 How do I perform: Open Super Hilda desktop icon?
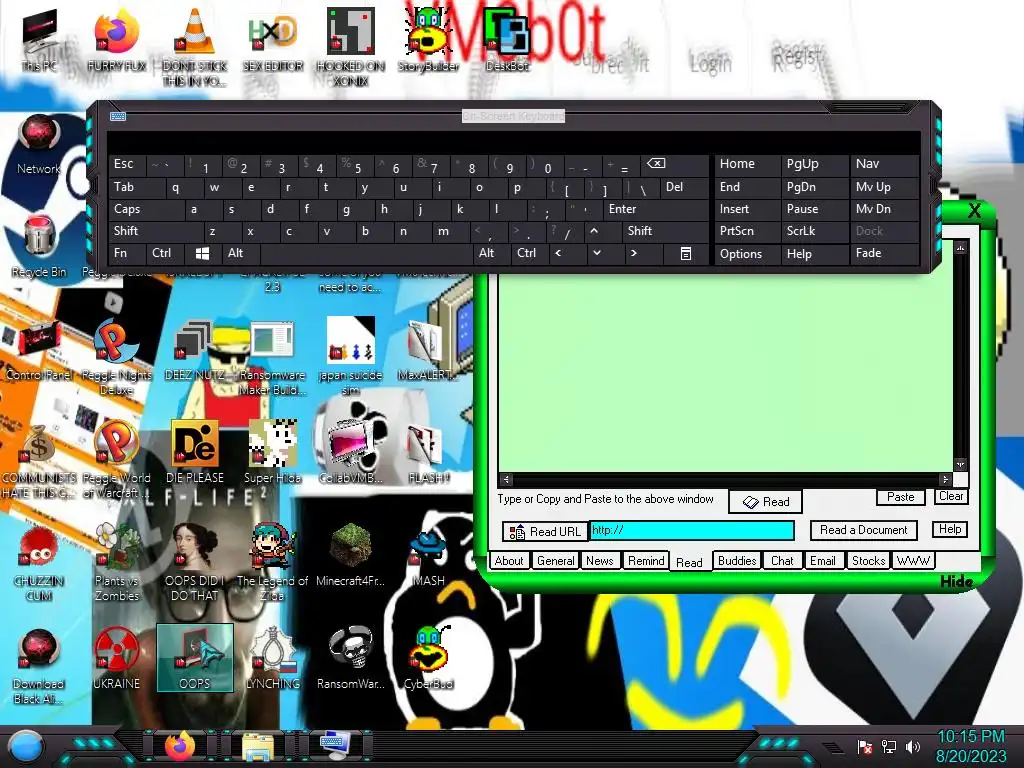[x=272, y=452]
